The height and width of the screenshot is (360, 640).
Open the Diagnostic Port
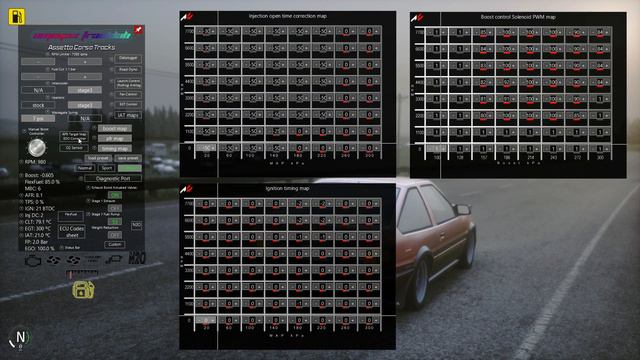(113, 178)
